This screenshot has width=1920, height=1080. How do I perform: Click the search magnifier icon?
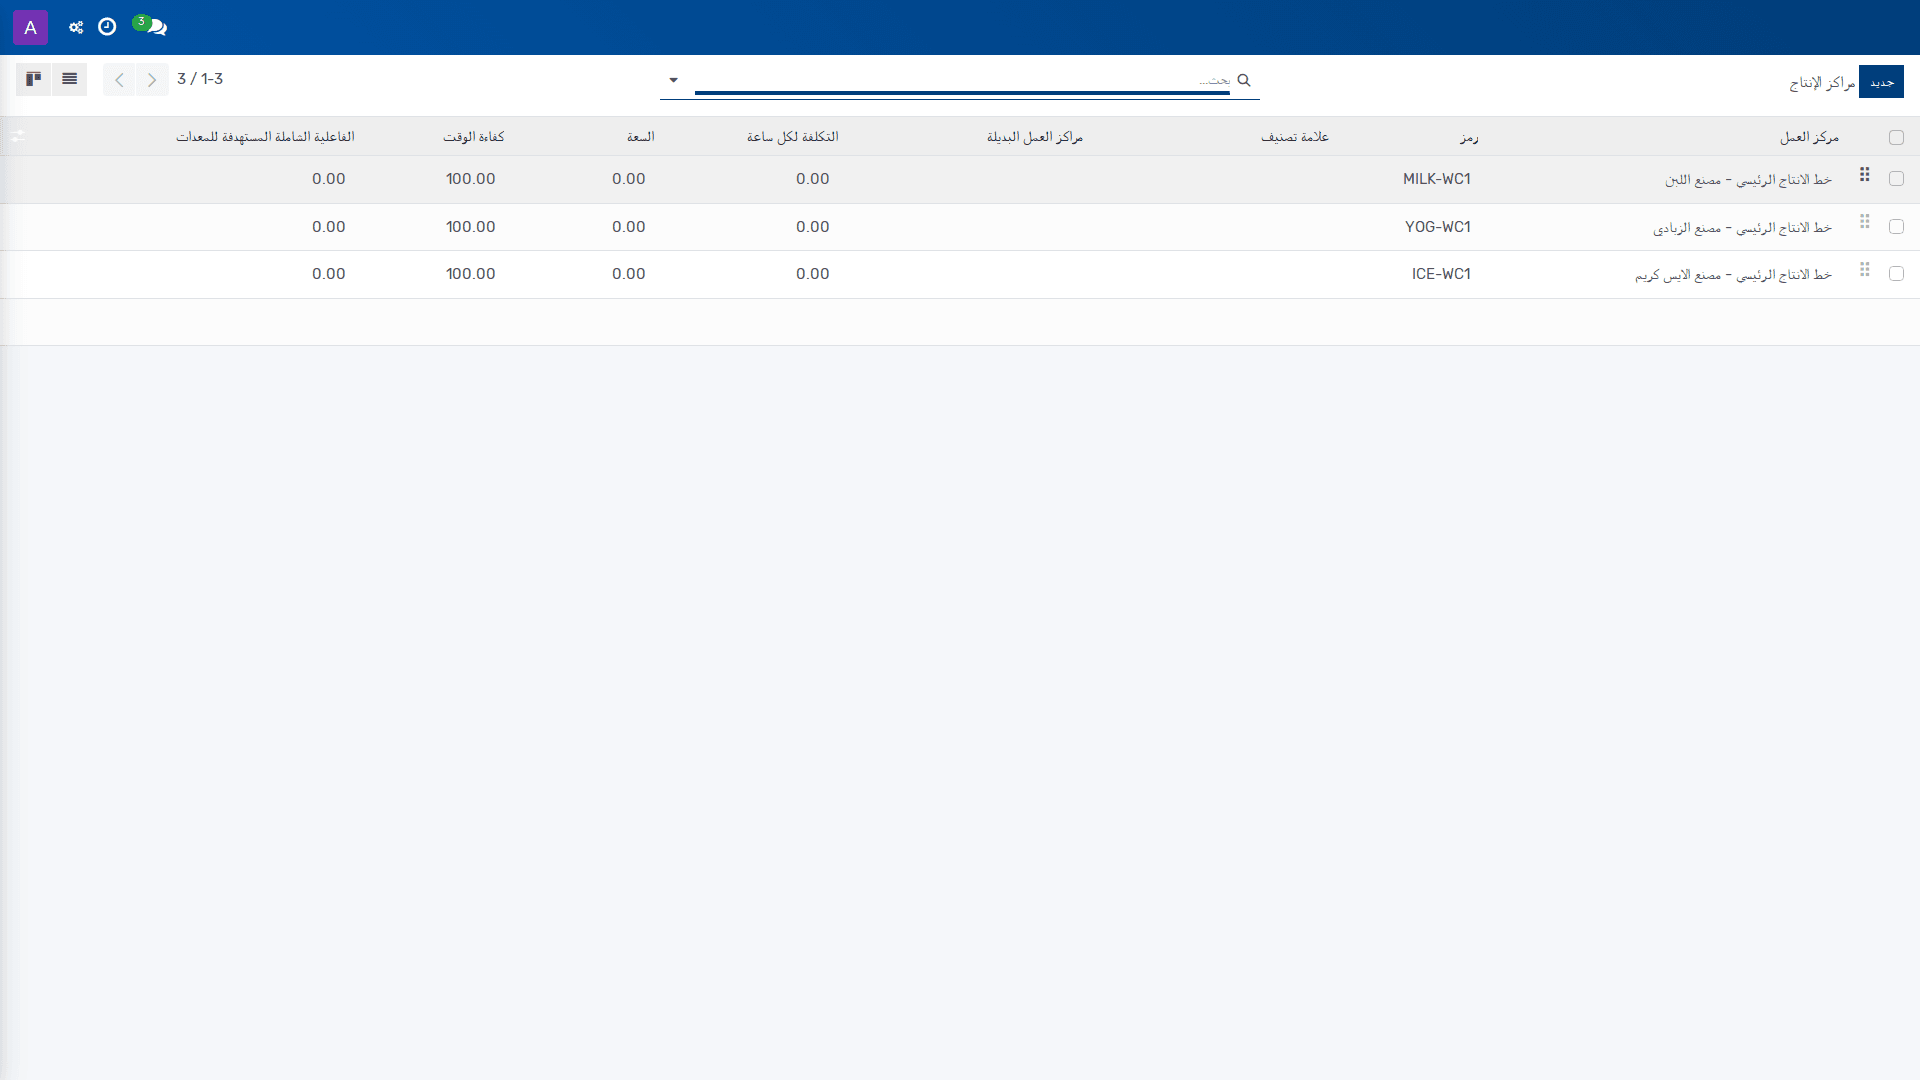(x=1244, y=80)
